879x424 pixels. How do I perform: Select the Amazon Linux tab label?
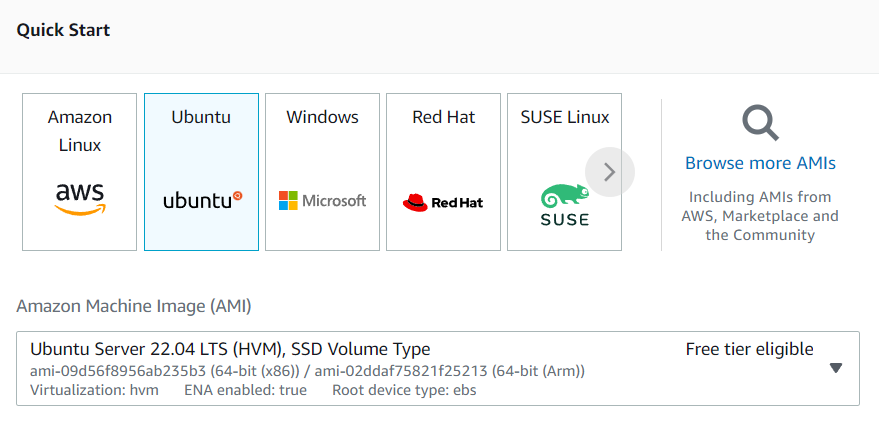pos(80,131)
